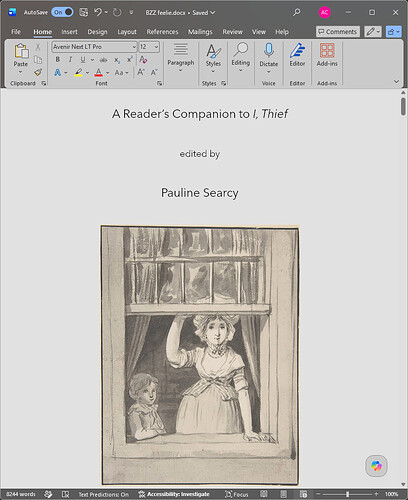
Task: Open the File tab
Action: tap(16, 32)
